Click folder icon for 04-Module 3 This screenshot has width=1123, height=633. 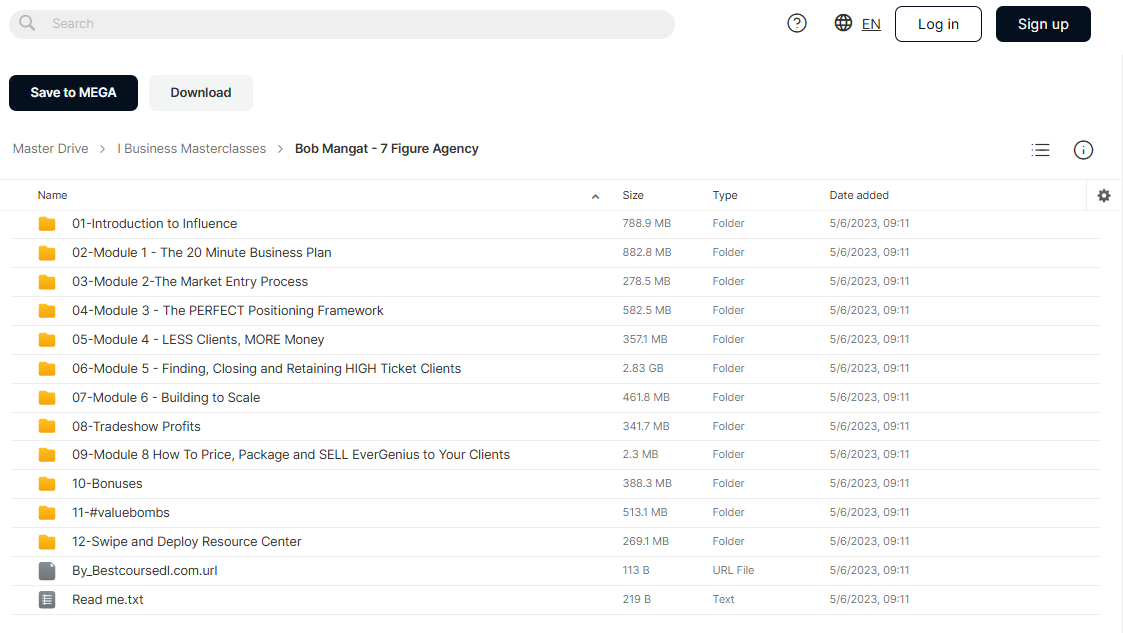[x=47, y=311]
